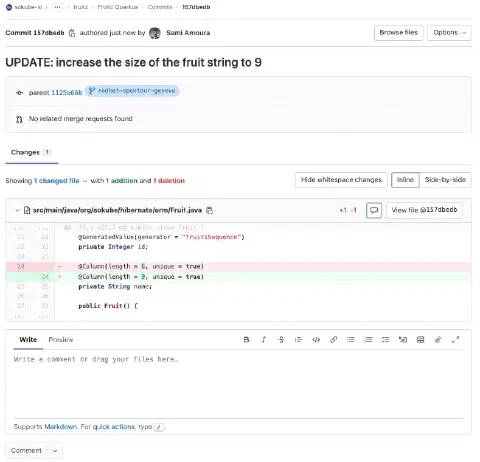Click the merge request icon
Image resolution: width=480 pixels, height=462 pixels.
19,119
